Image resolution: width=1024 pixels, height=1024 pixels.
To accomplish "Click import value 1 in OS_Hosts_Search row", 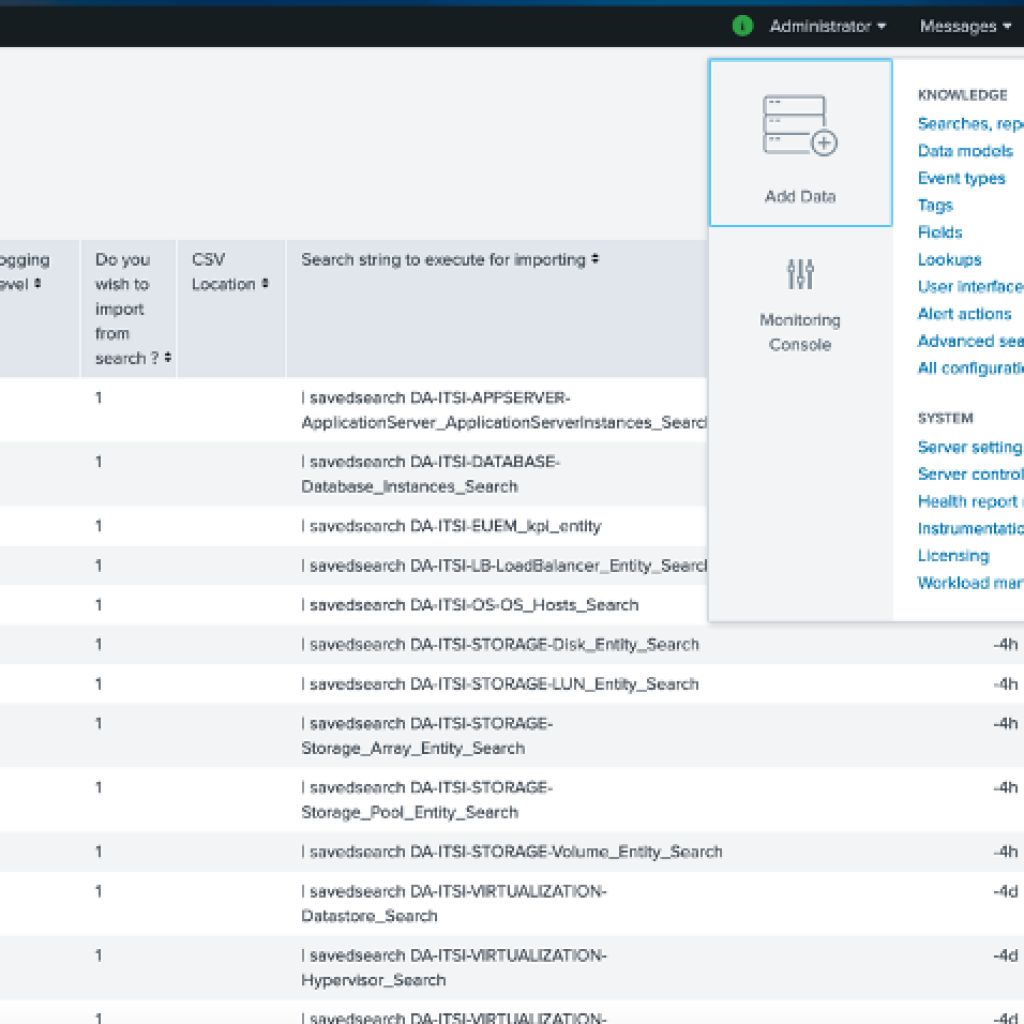I will [99, 605].
